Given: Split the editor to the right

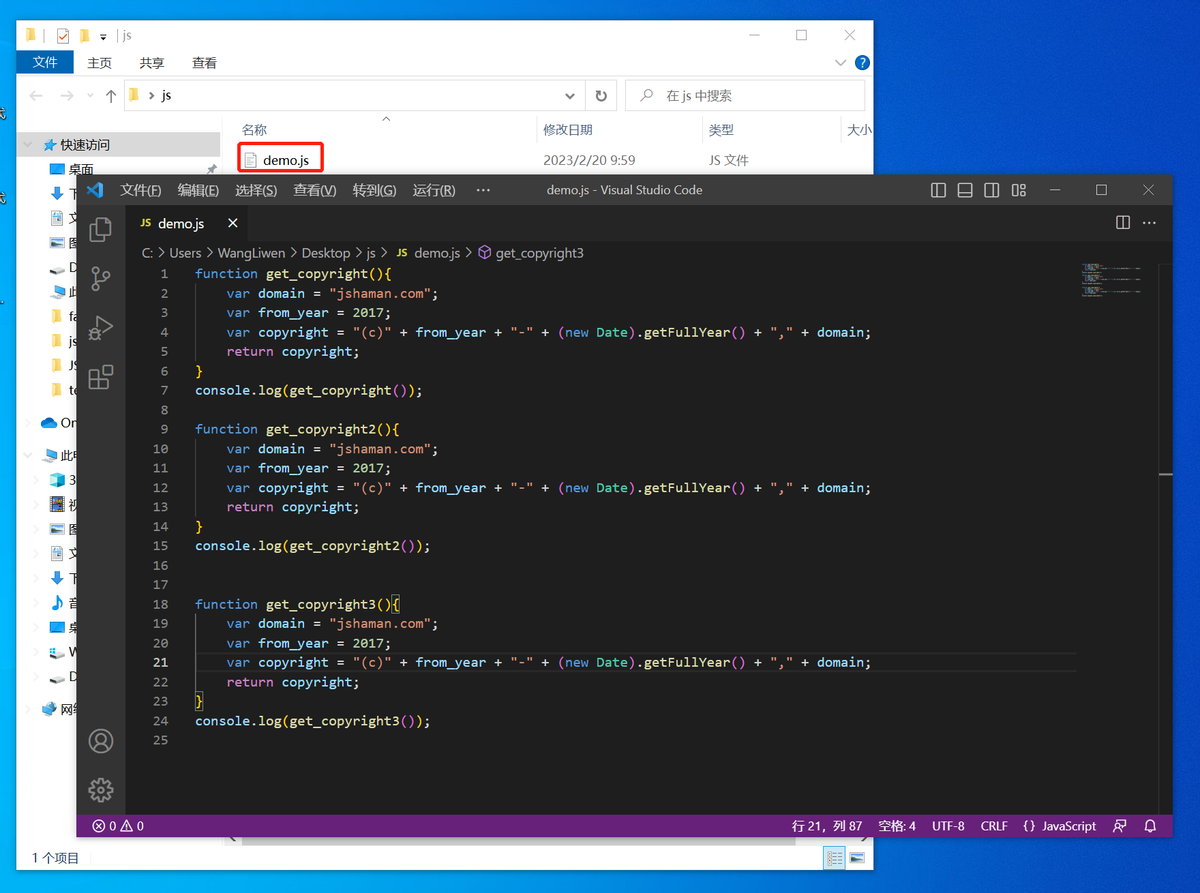Looking at the screenshot, I should (x=1123, y=223).
